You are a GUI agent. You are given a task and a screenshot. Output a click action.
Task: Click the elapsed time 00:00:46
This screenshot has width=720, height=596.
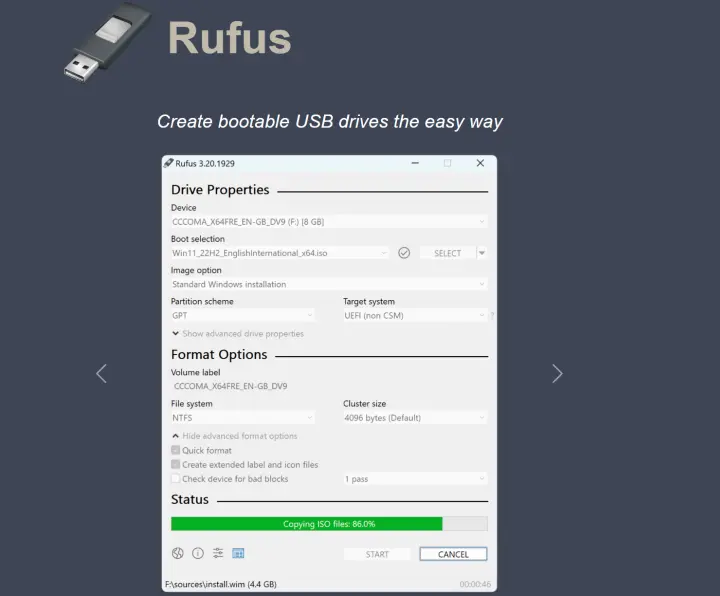coord(475,585)
